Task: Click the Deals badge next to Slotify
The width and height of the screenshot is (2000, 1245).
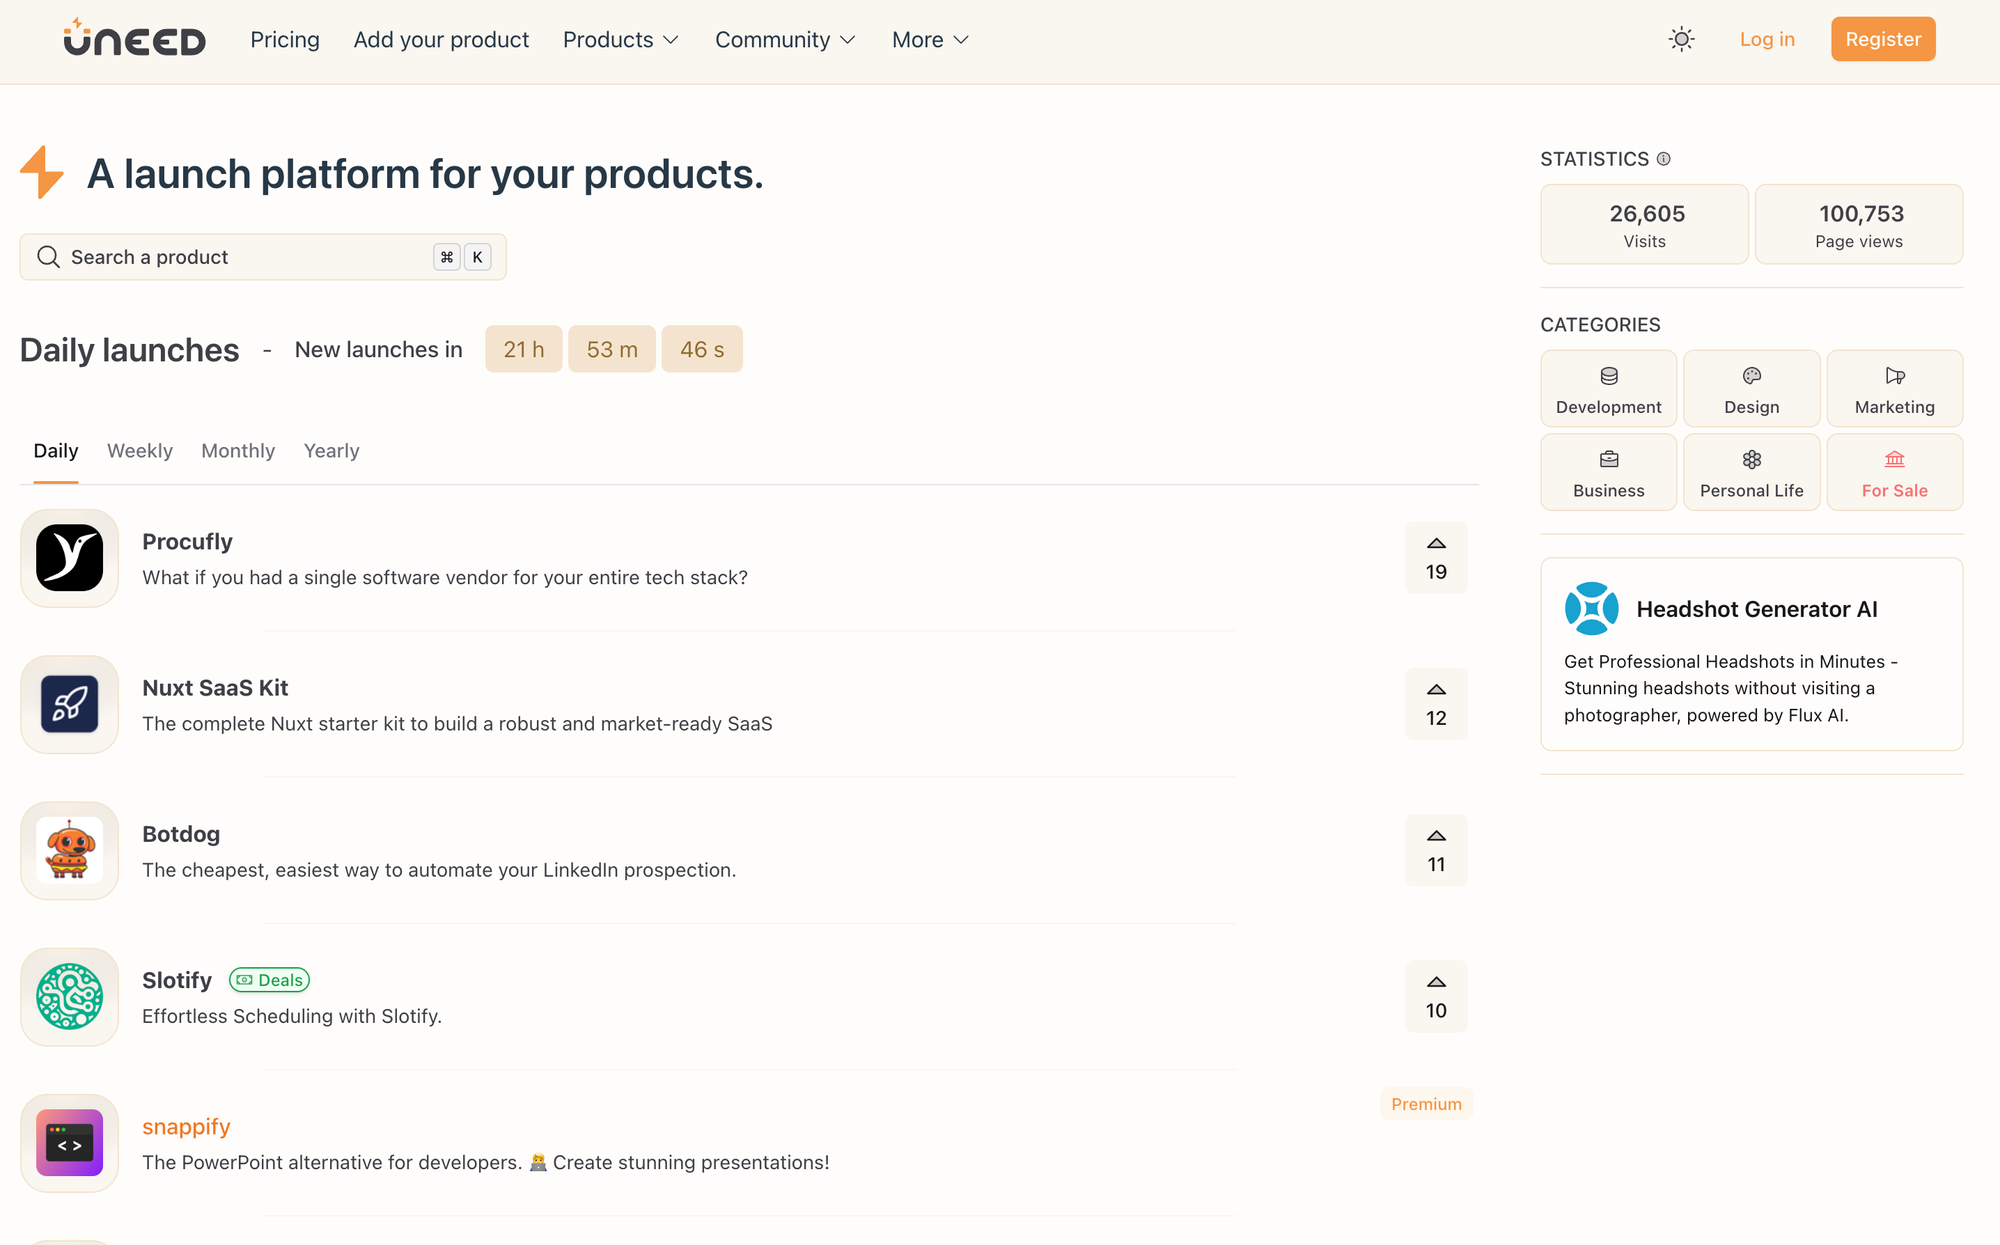Action: pos(270,980)
